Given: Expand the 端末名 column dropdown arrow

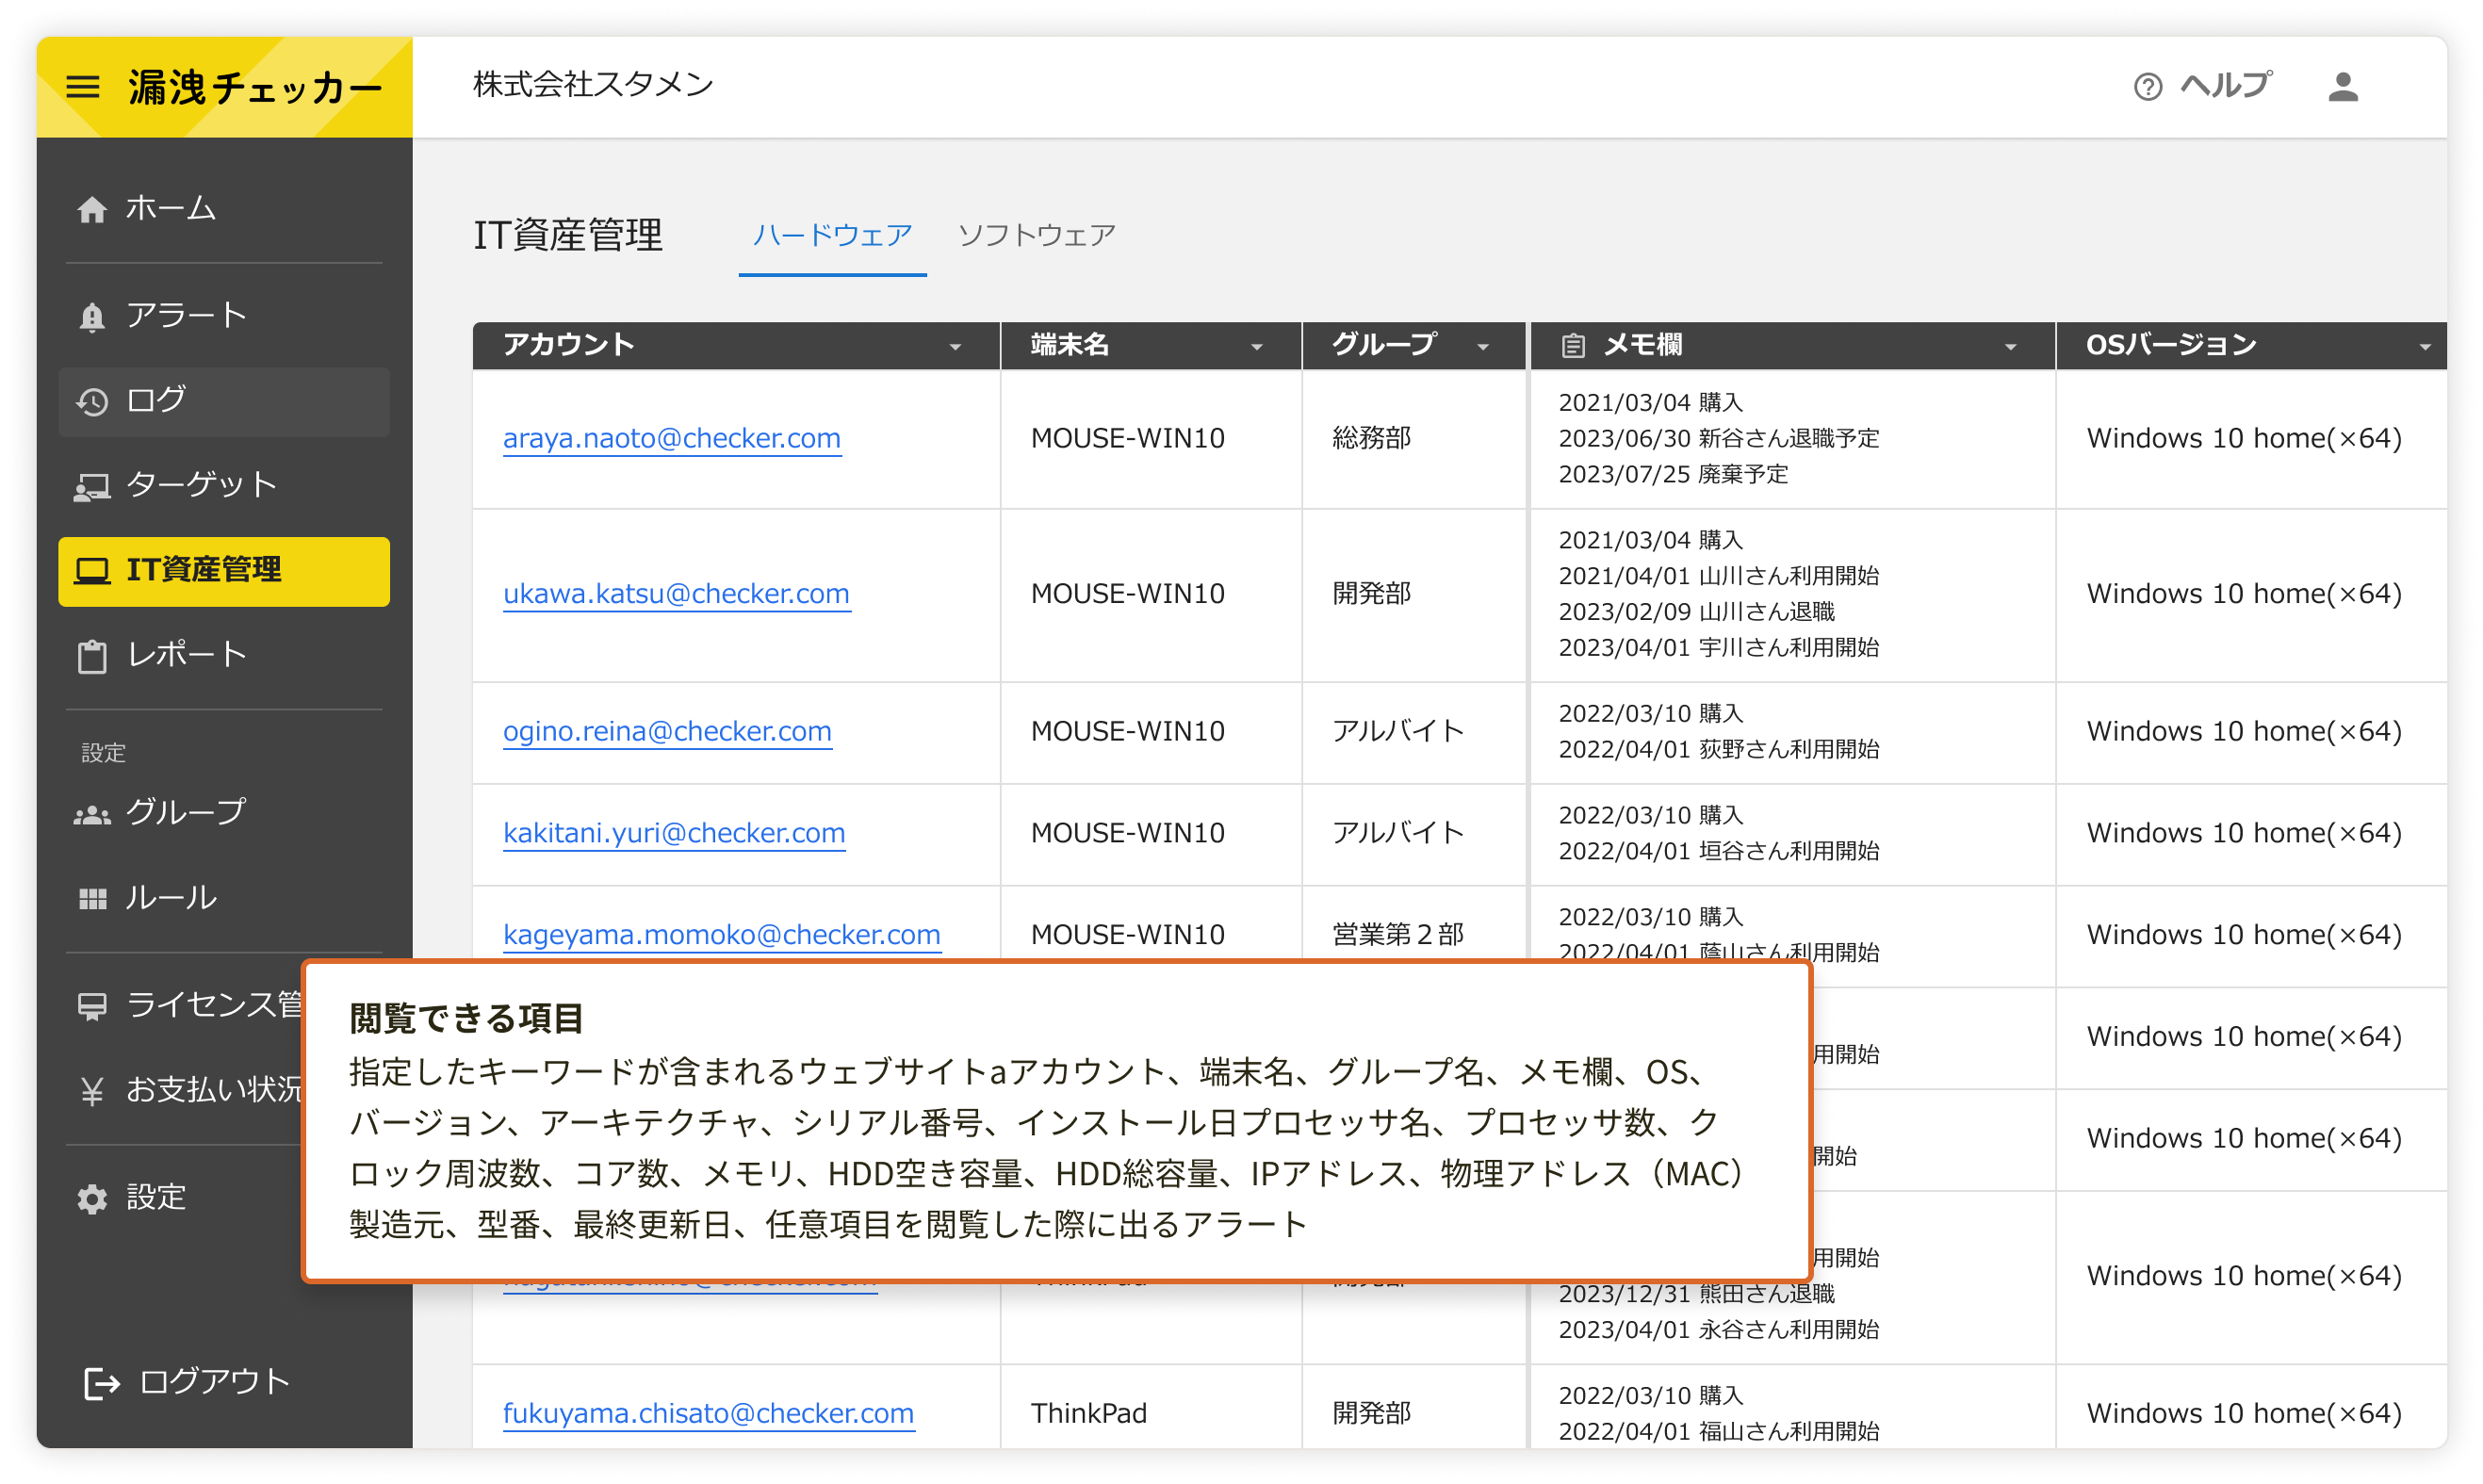Looking at the screenshot, I should coord(1256,347).
